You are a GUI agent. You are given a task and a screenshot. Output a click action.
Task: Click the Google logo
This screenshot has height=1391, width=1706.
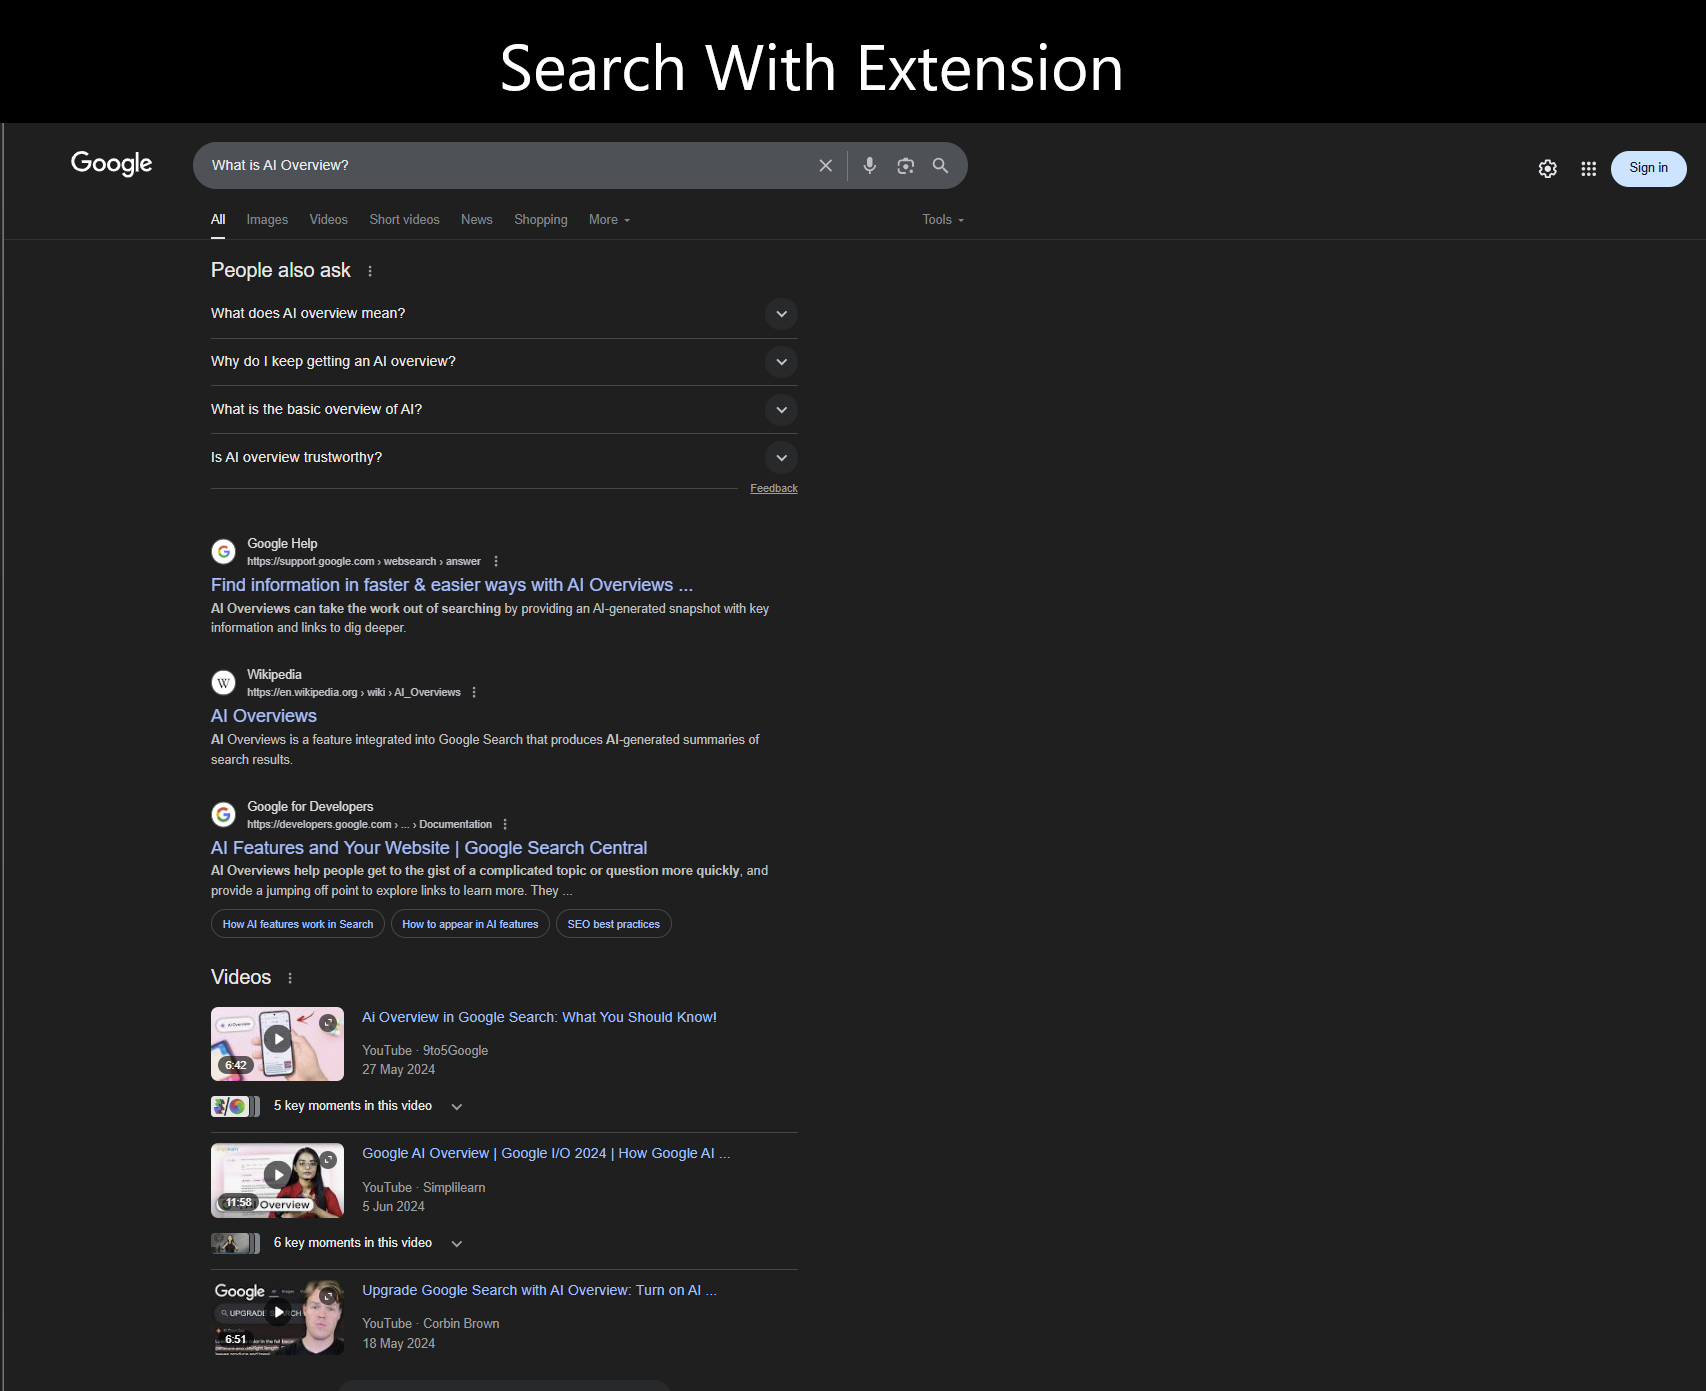click(111, 163)
